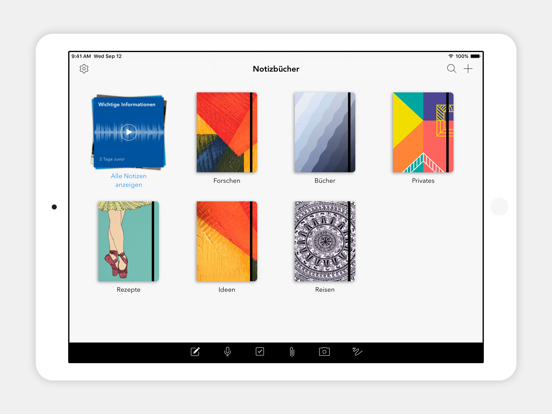Attach a file with paperclip icon

tap(292, 352)
